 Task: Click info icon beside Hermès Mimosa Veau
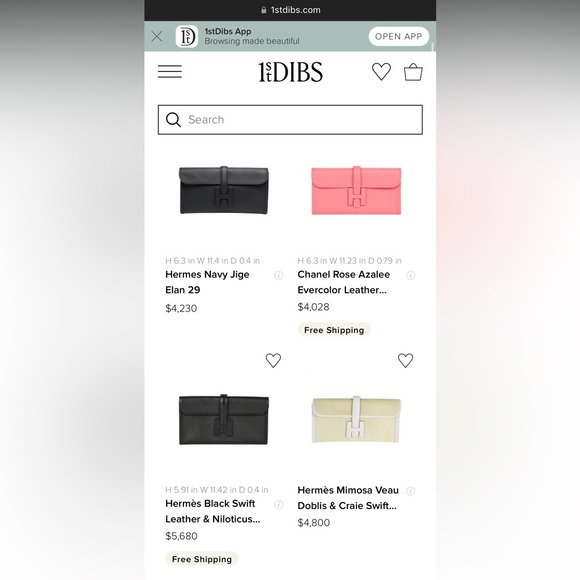point(411,491)
